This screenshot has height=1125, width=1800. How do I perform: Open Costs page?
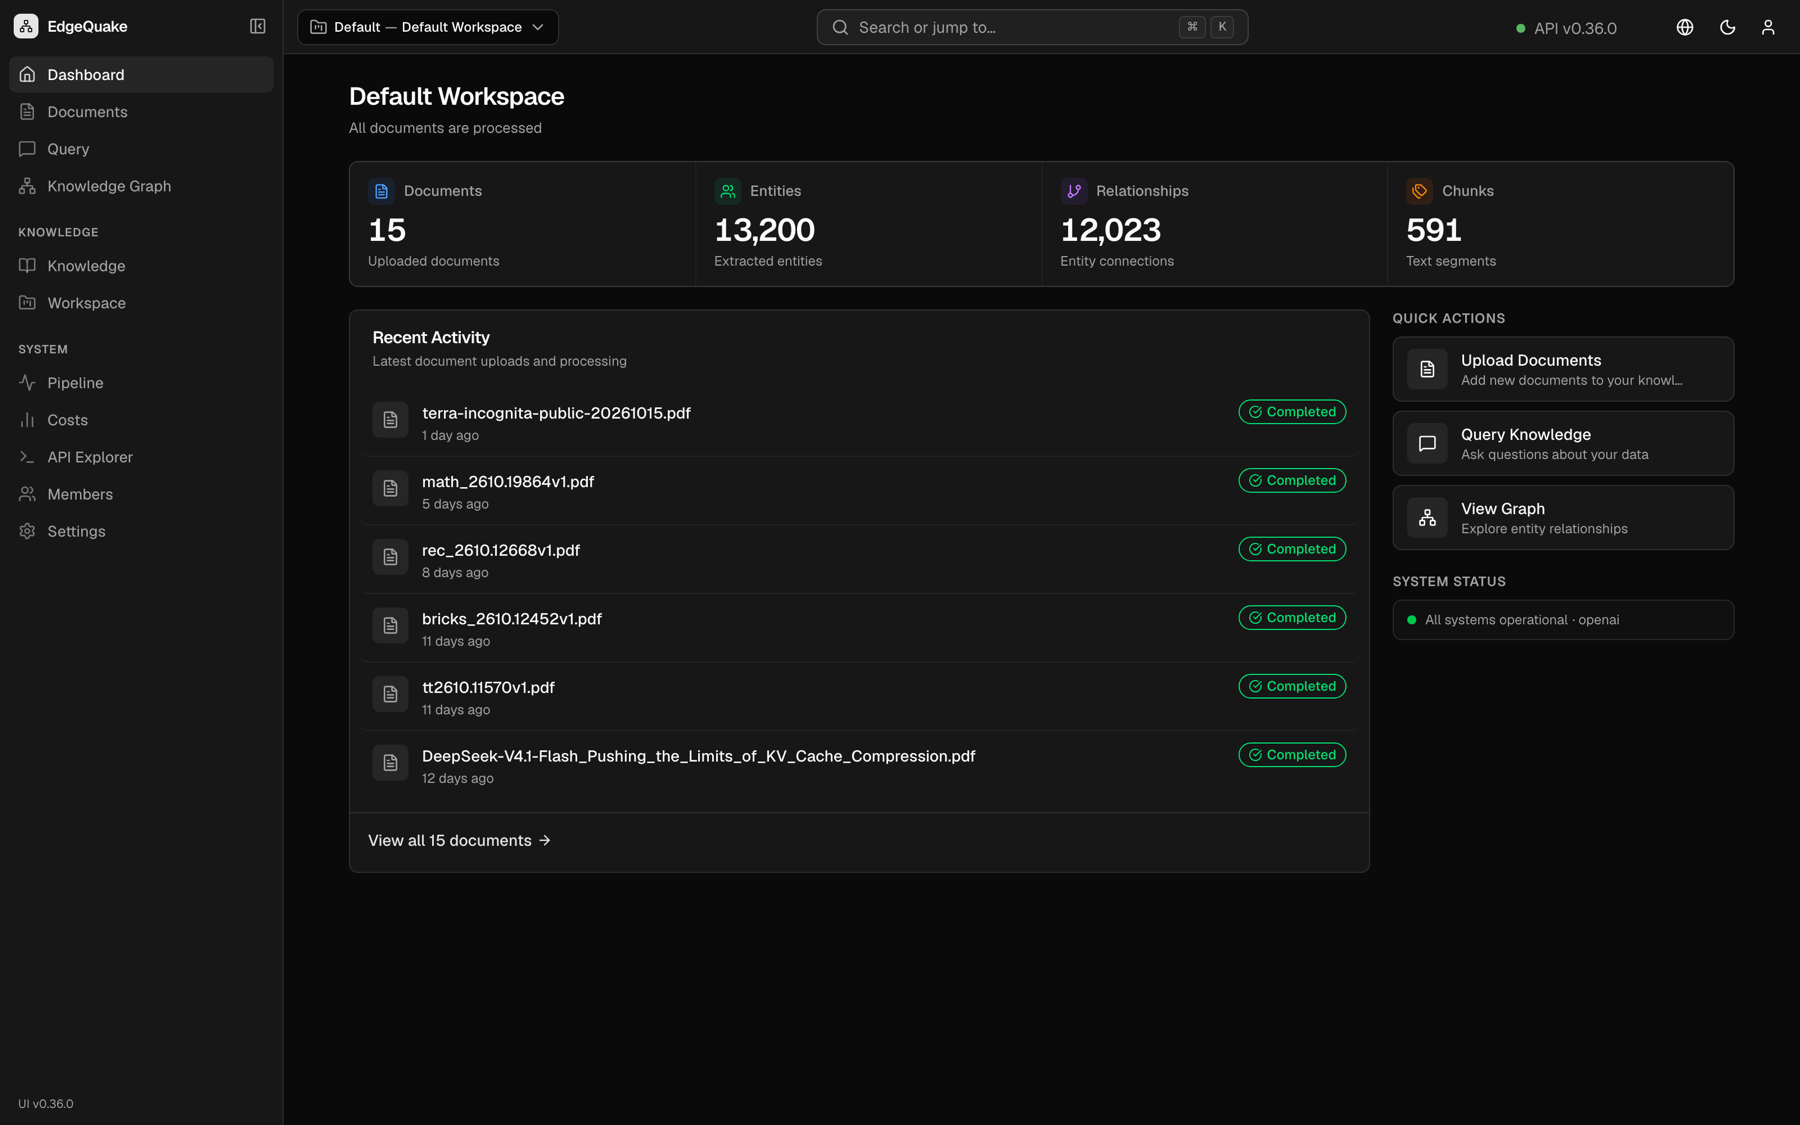(x=141, y=420)
